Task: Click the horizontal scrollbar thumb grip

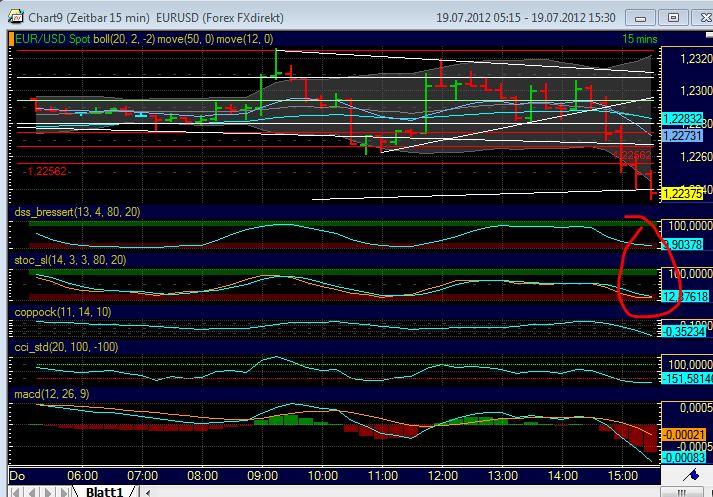Action: click(x=681, y=492)
